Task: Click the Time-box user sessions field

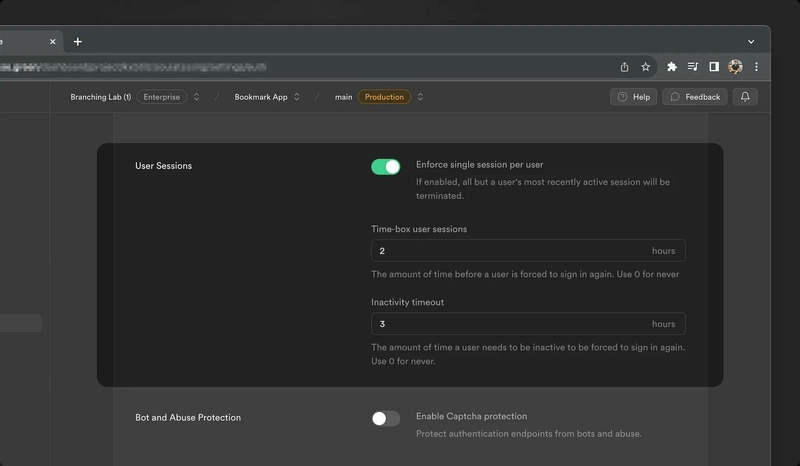Action: 528,251
